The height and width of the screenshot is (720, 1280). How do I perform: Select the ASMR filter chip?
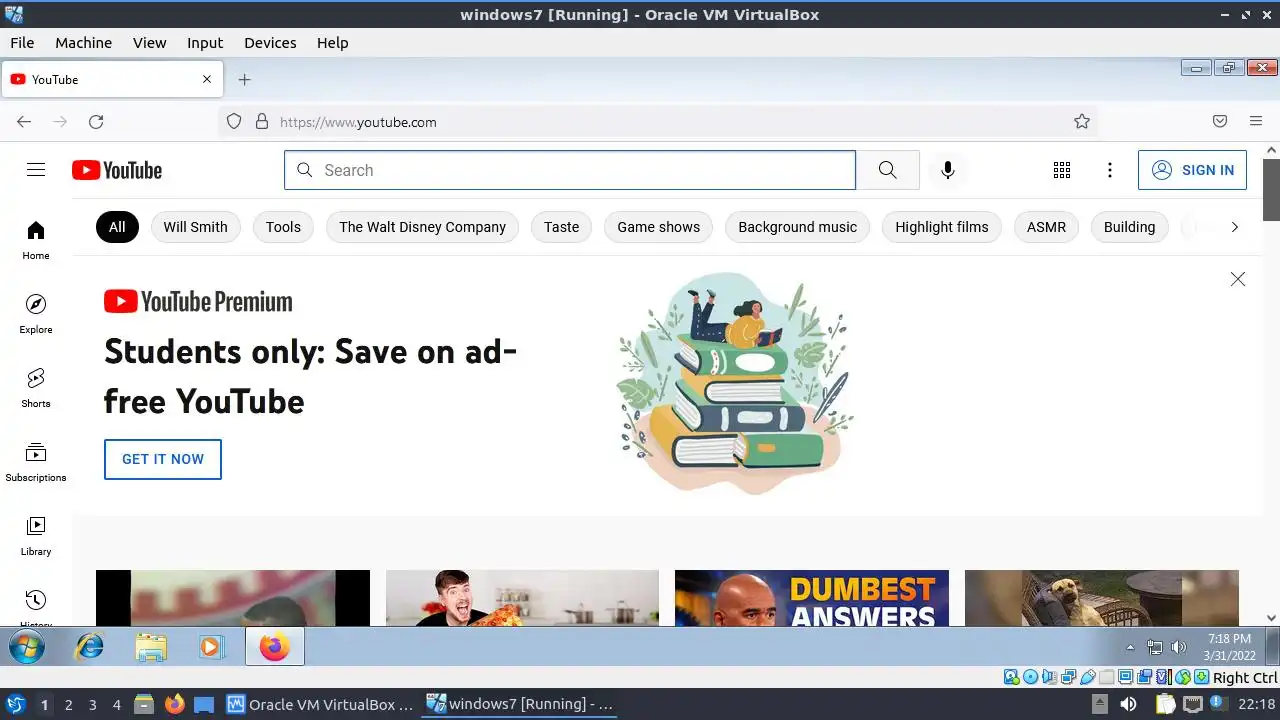pyautogui.click(x=1046, y=227)
